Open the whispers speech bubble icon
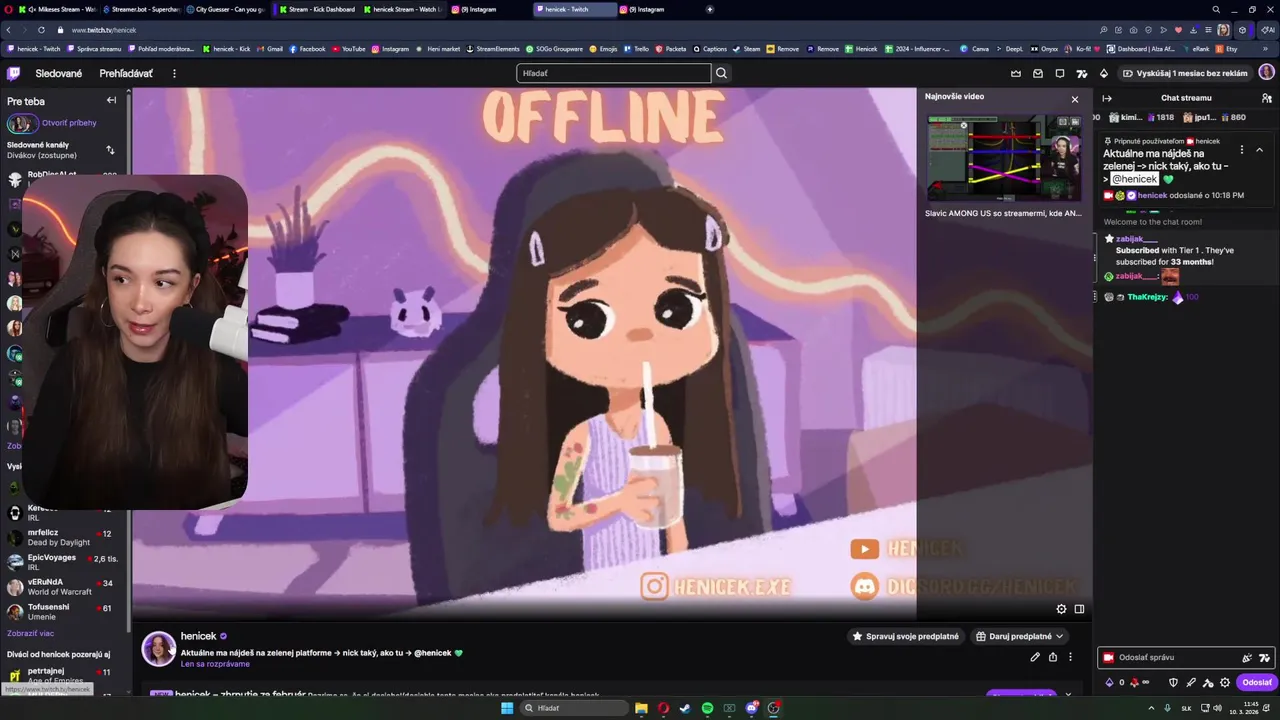This screenshot has width=1280, height=720. pyautogui.click(x=1060, y=73)
